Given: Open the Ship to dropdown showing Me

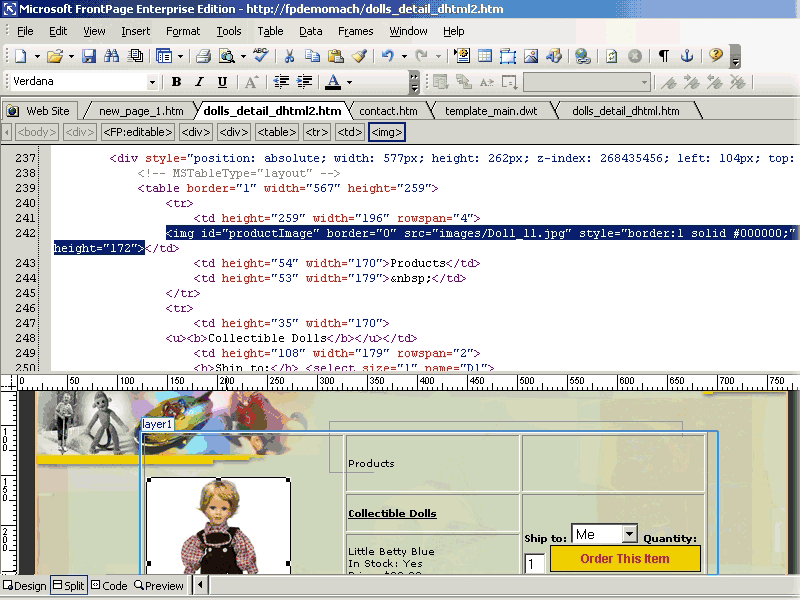Looking at the screenshot, I should [x=629, y=535].
